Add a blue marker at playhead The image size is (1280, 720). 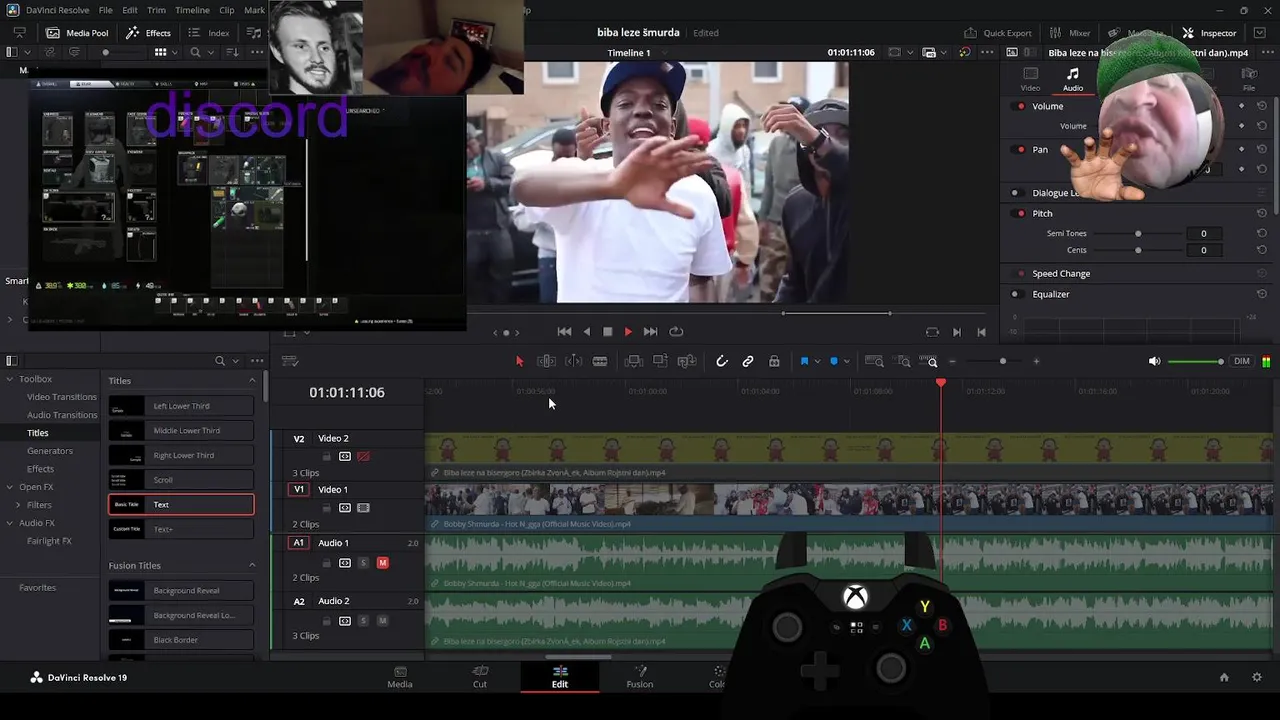(x=833, y=361)
